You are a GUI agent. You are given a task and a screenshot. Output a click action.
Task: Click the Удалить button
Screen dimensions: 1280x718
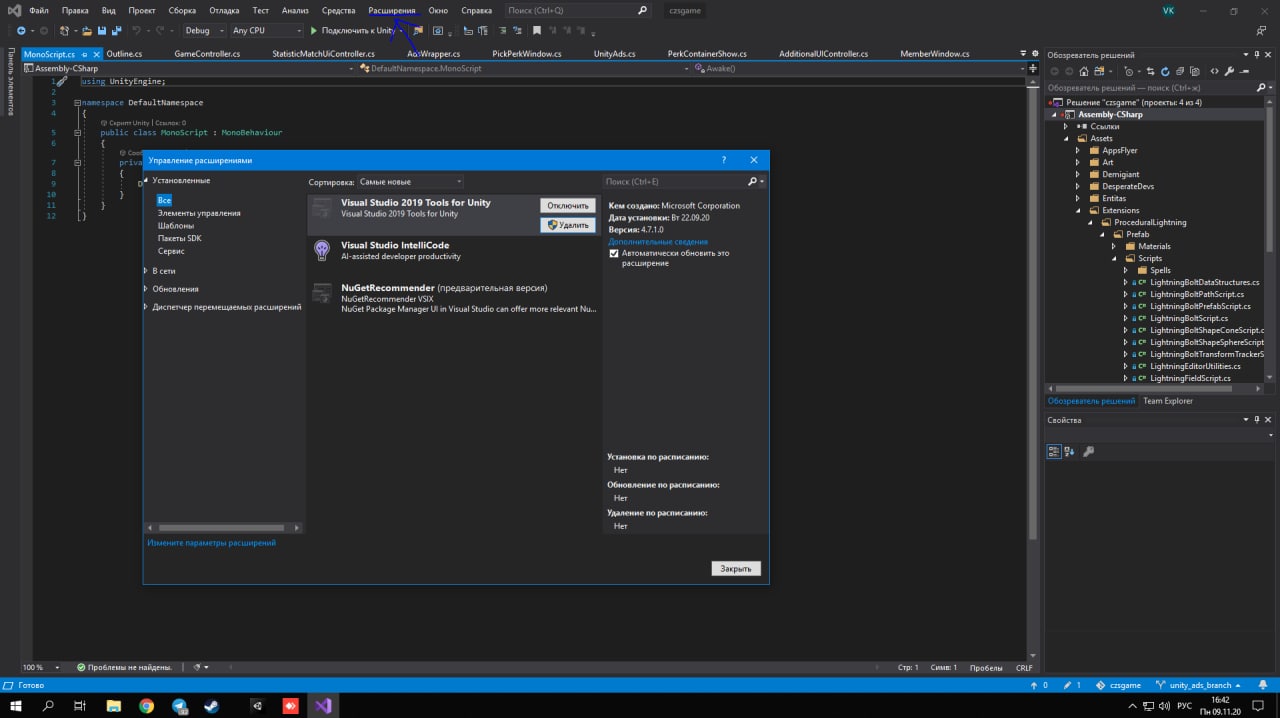click(x=568, y=225)
